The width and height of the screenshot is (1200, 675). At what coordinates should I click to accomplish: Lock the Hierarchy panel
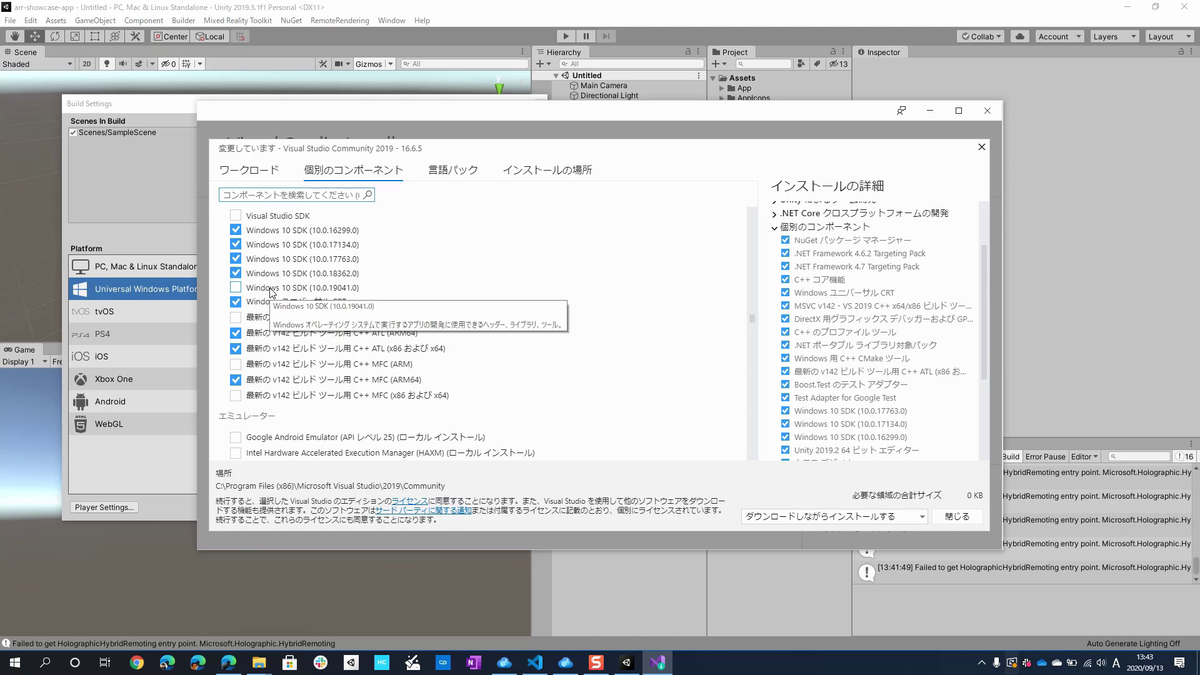tap(689, 52)
